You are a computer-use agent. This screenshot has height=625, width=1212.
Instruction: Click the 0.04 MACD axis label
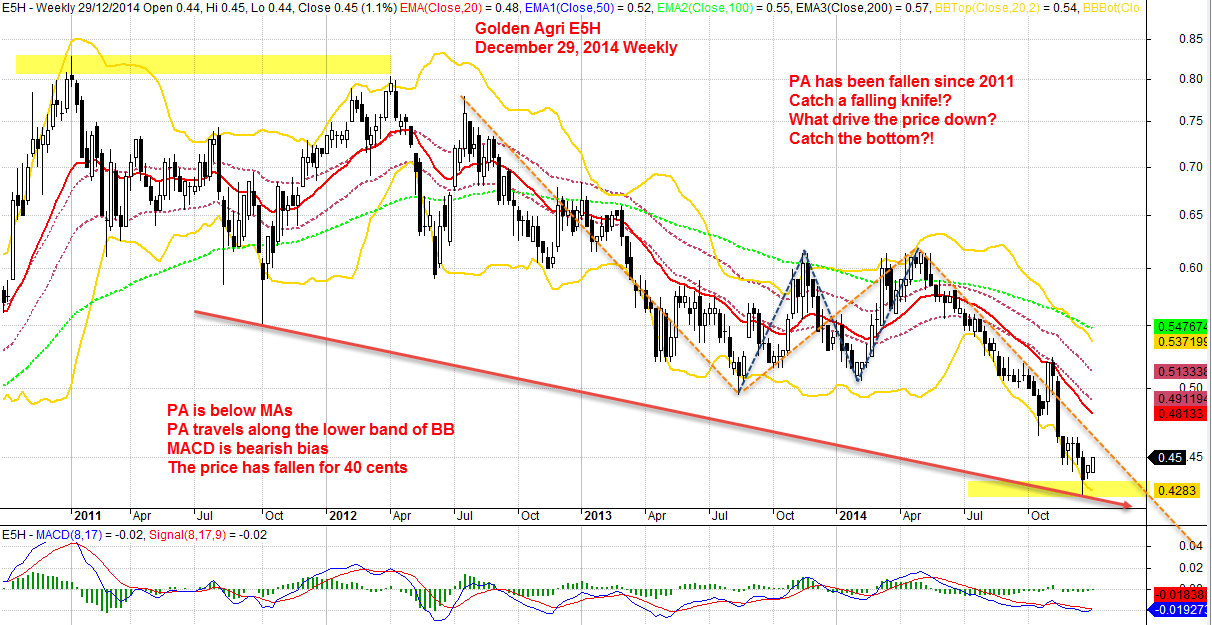(1190, 545)
